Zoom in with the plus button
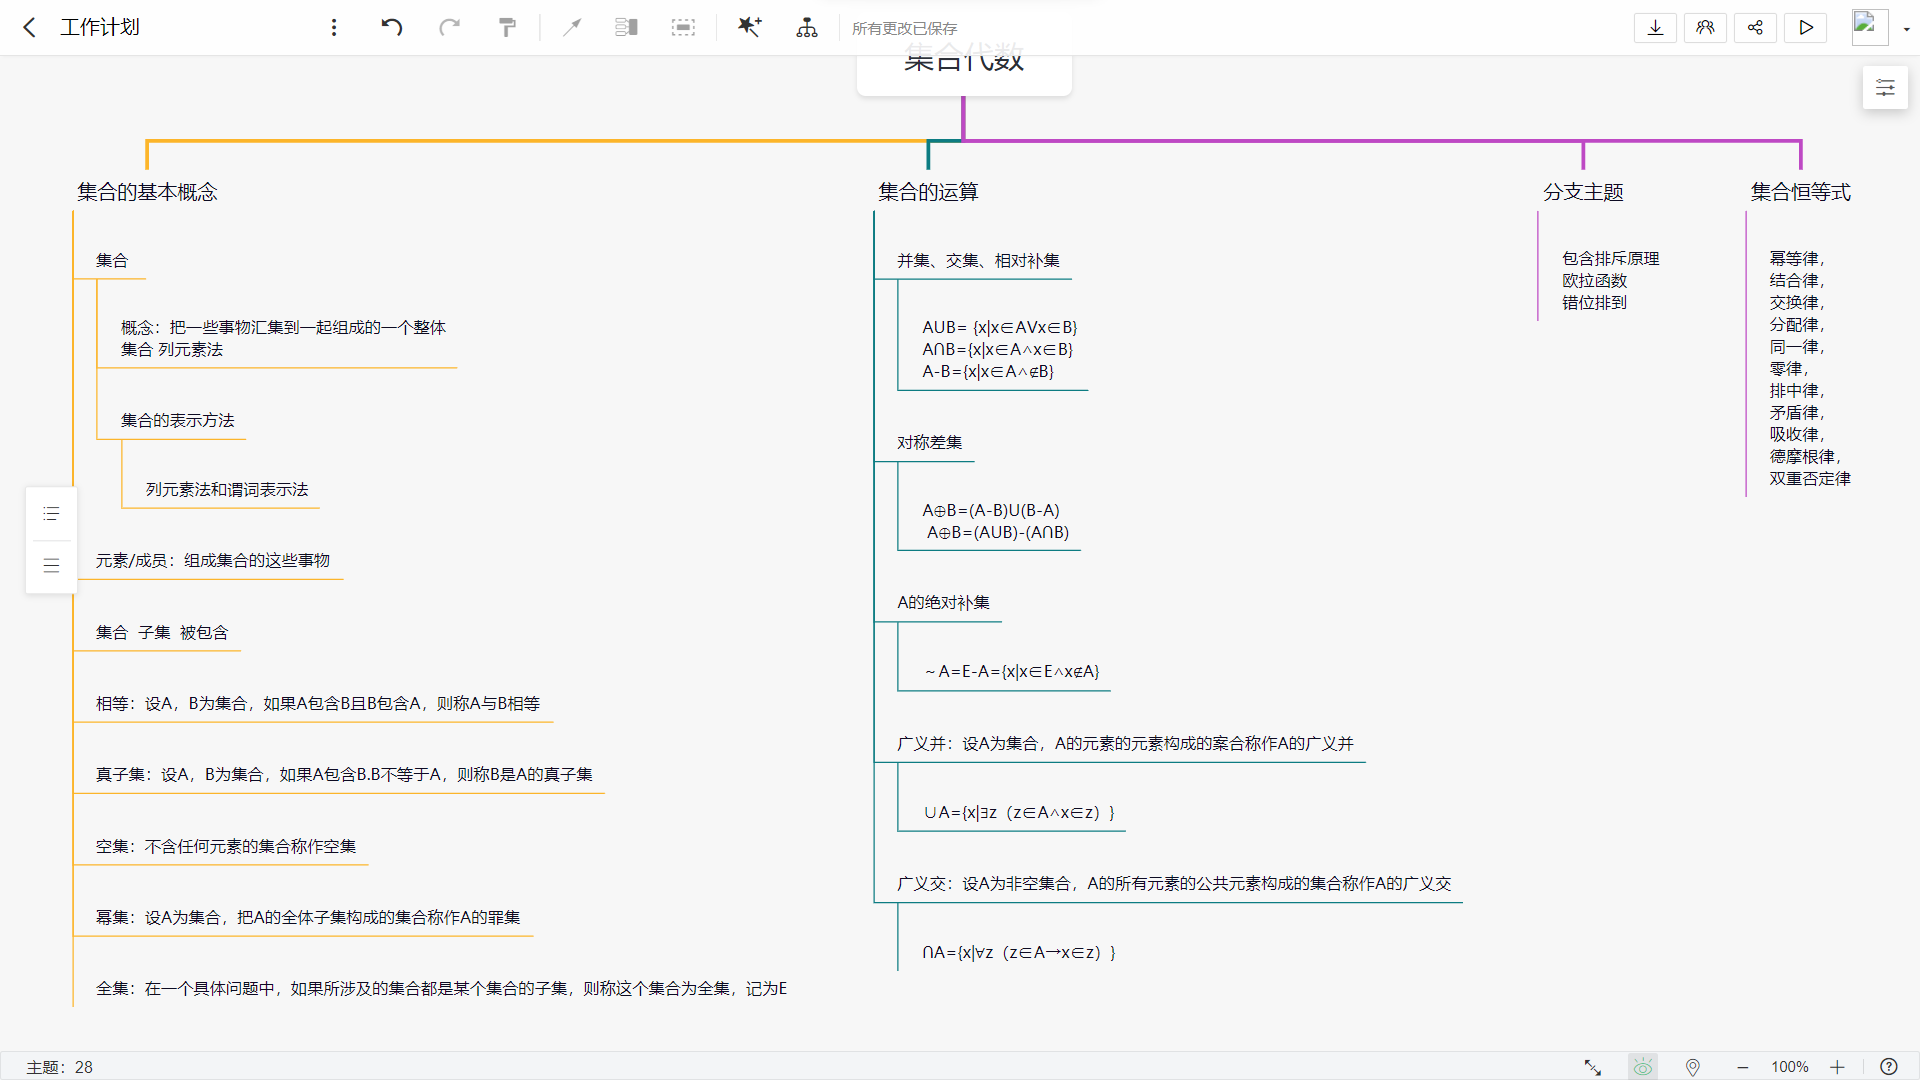The width and height of the screenshot is (1920, 1080). coord(1837,1067)
